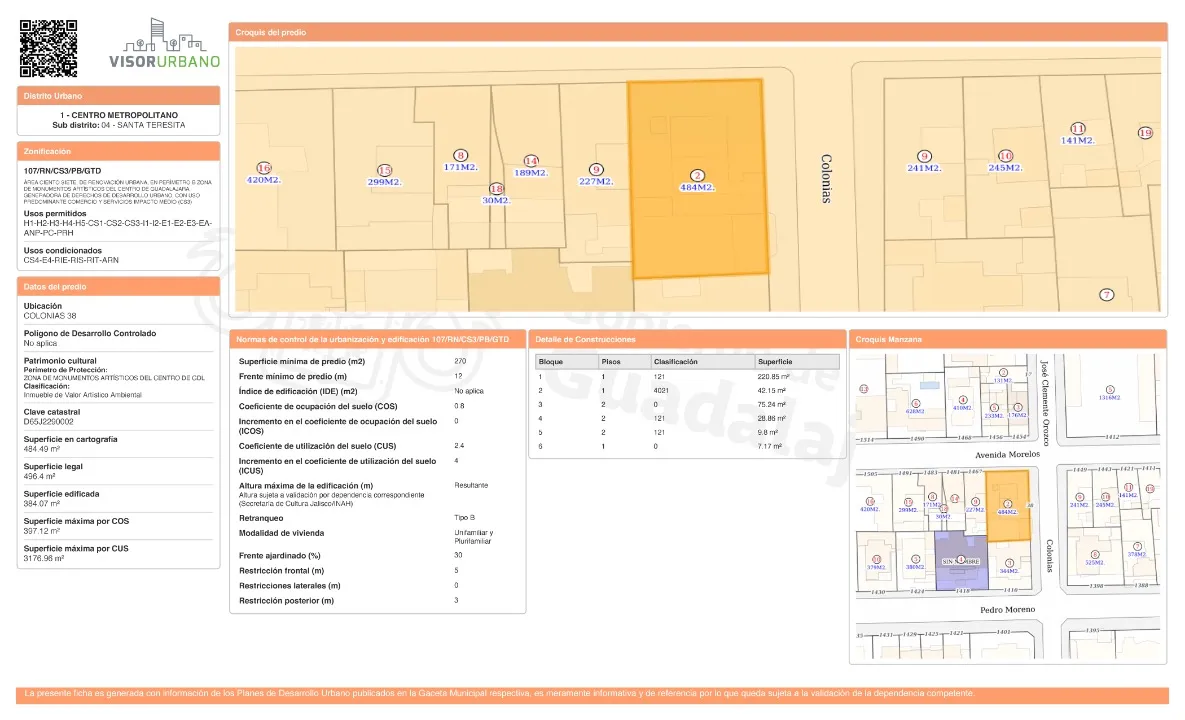Click the José Clemente Orozco street label

pyautogui.click(x=1044, y=403)
